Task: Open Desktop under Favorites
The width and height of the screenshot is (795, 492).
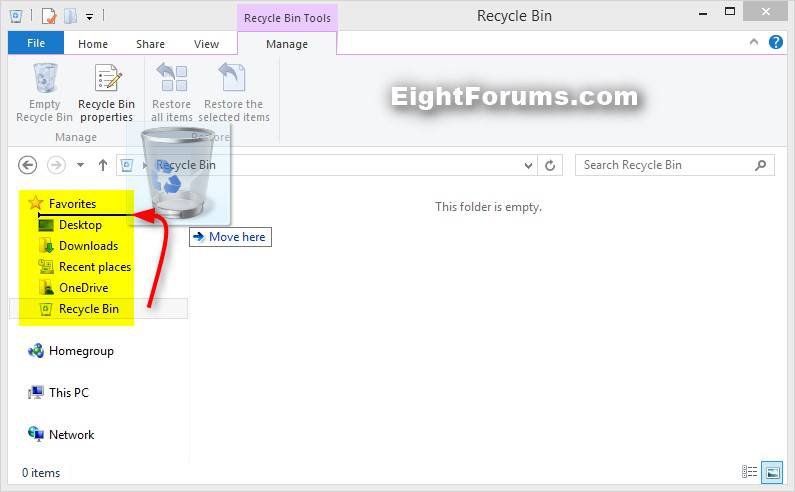Action: [80, 225]
